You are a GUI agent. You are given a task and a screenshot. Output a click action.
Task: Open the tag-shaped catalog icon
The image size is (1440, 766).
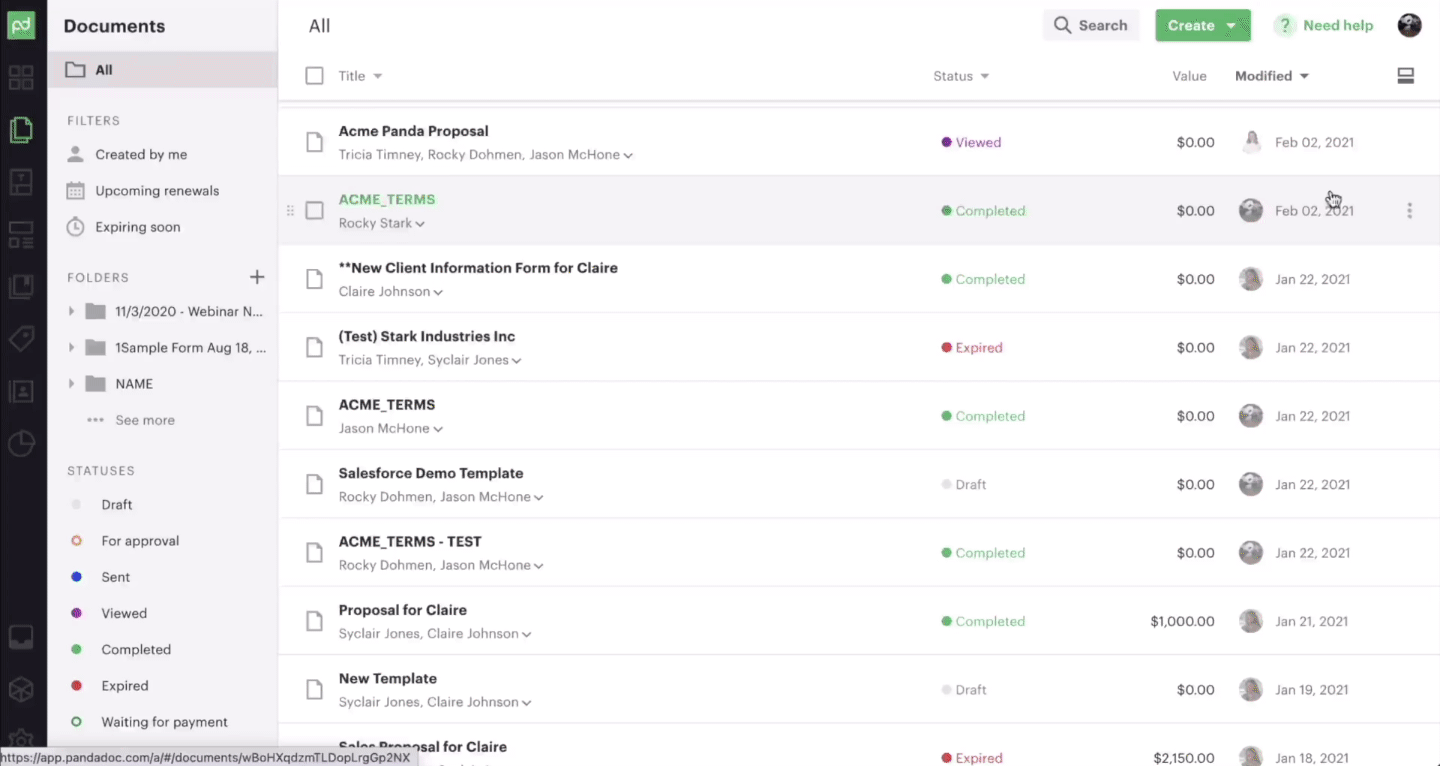(21, 339)
